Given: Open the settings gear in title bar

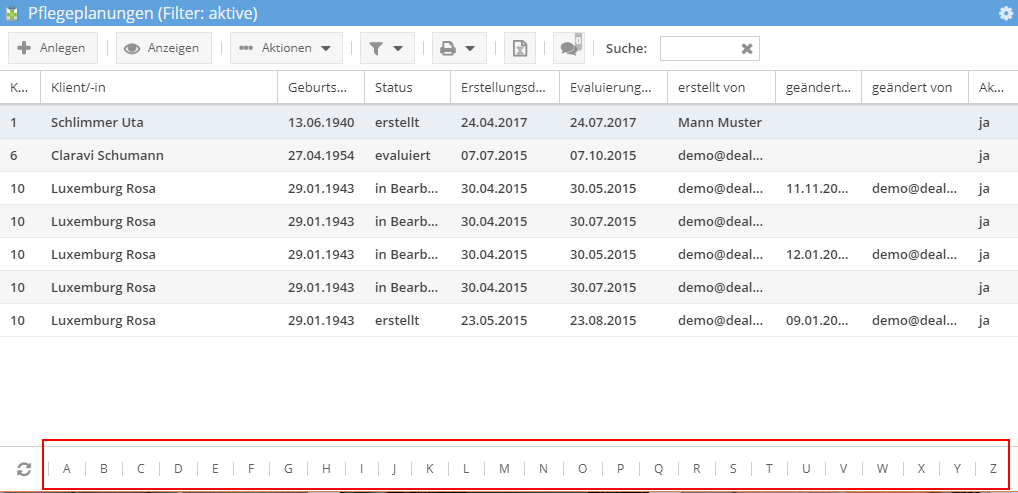Looking at the screenshot, I should click(1005, 13).
